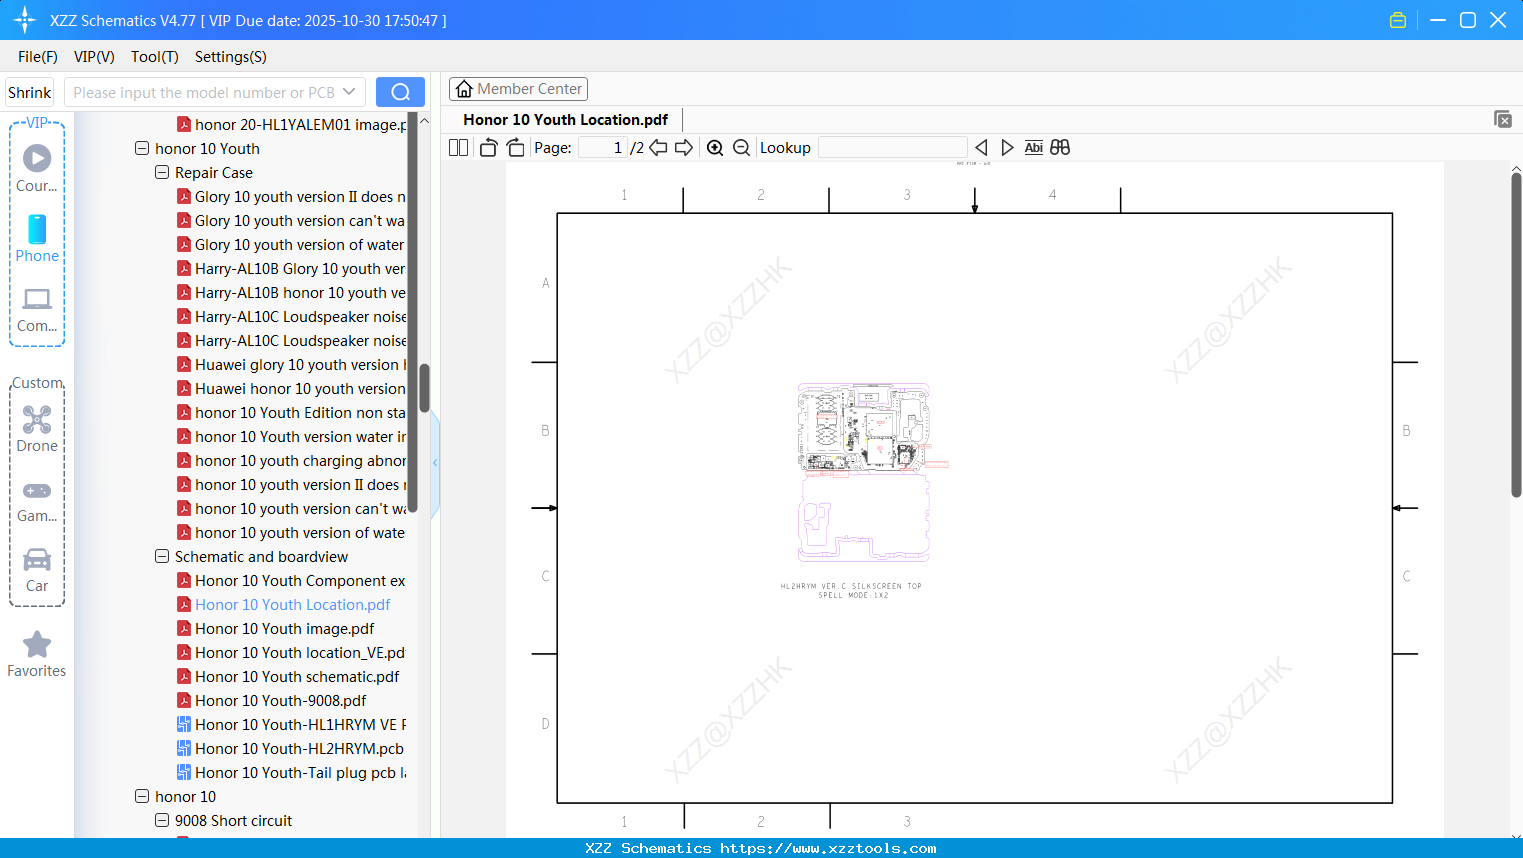This screenshot has height=858, width=1523.
Task: Select Honor 10 Youth Location.pdf in tree
Action: 293,604
